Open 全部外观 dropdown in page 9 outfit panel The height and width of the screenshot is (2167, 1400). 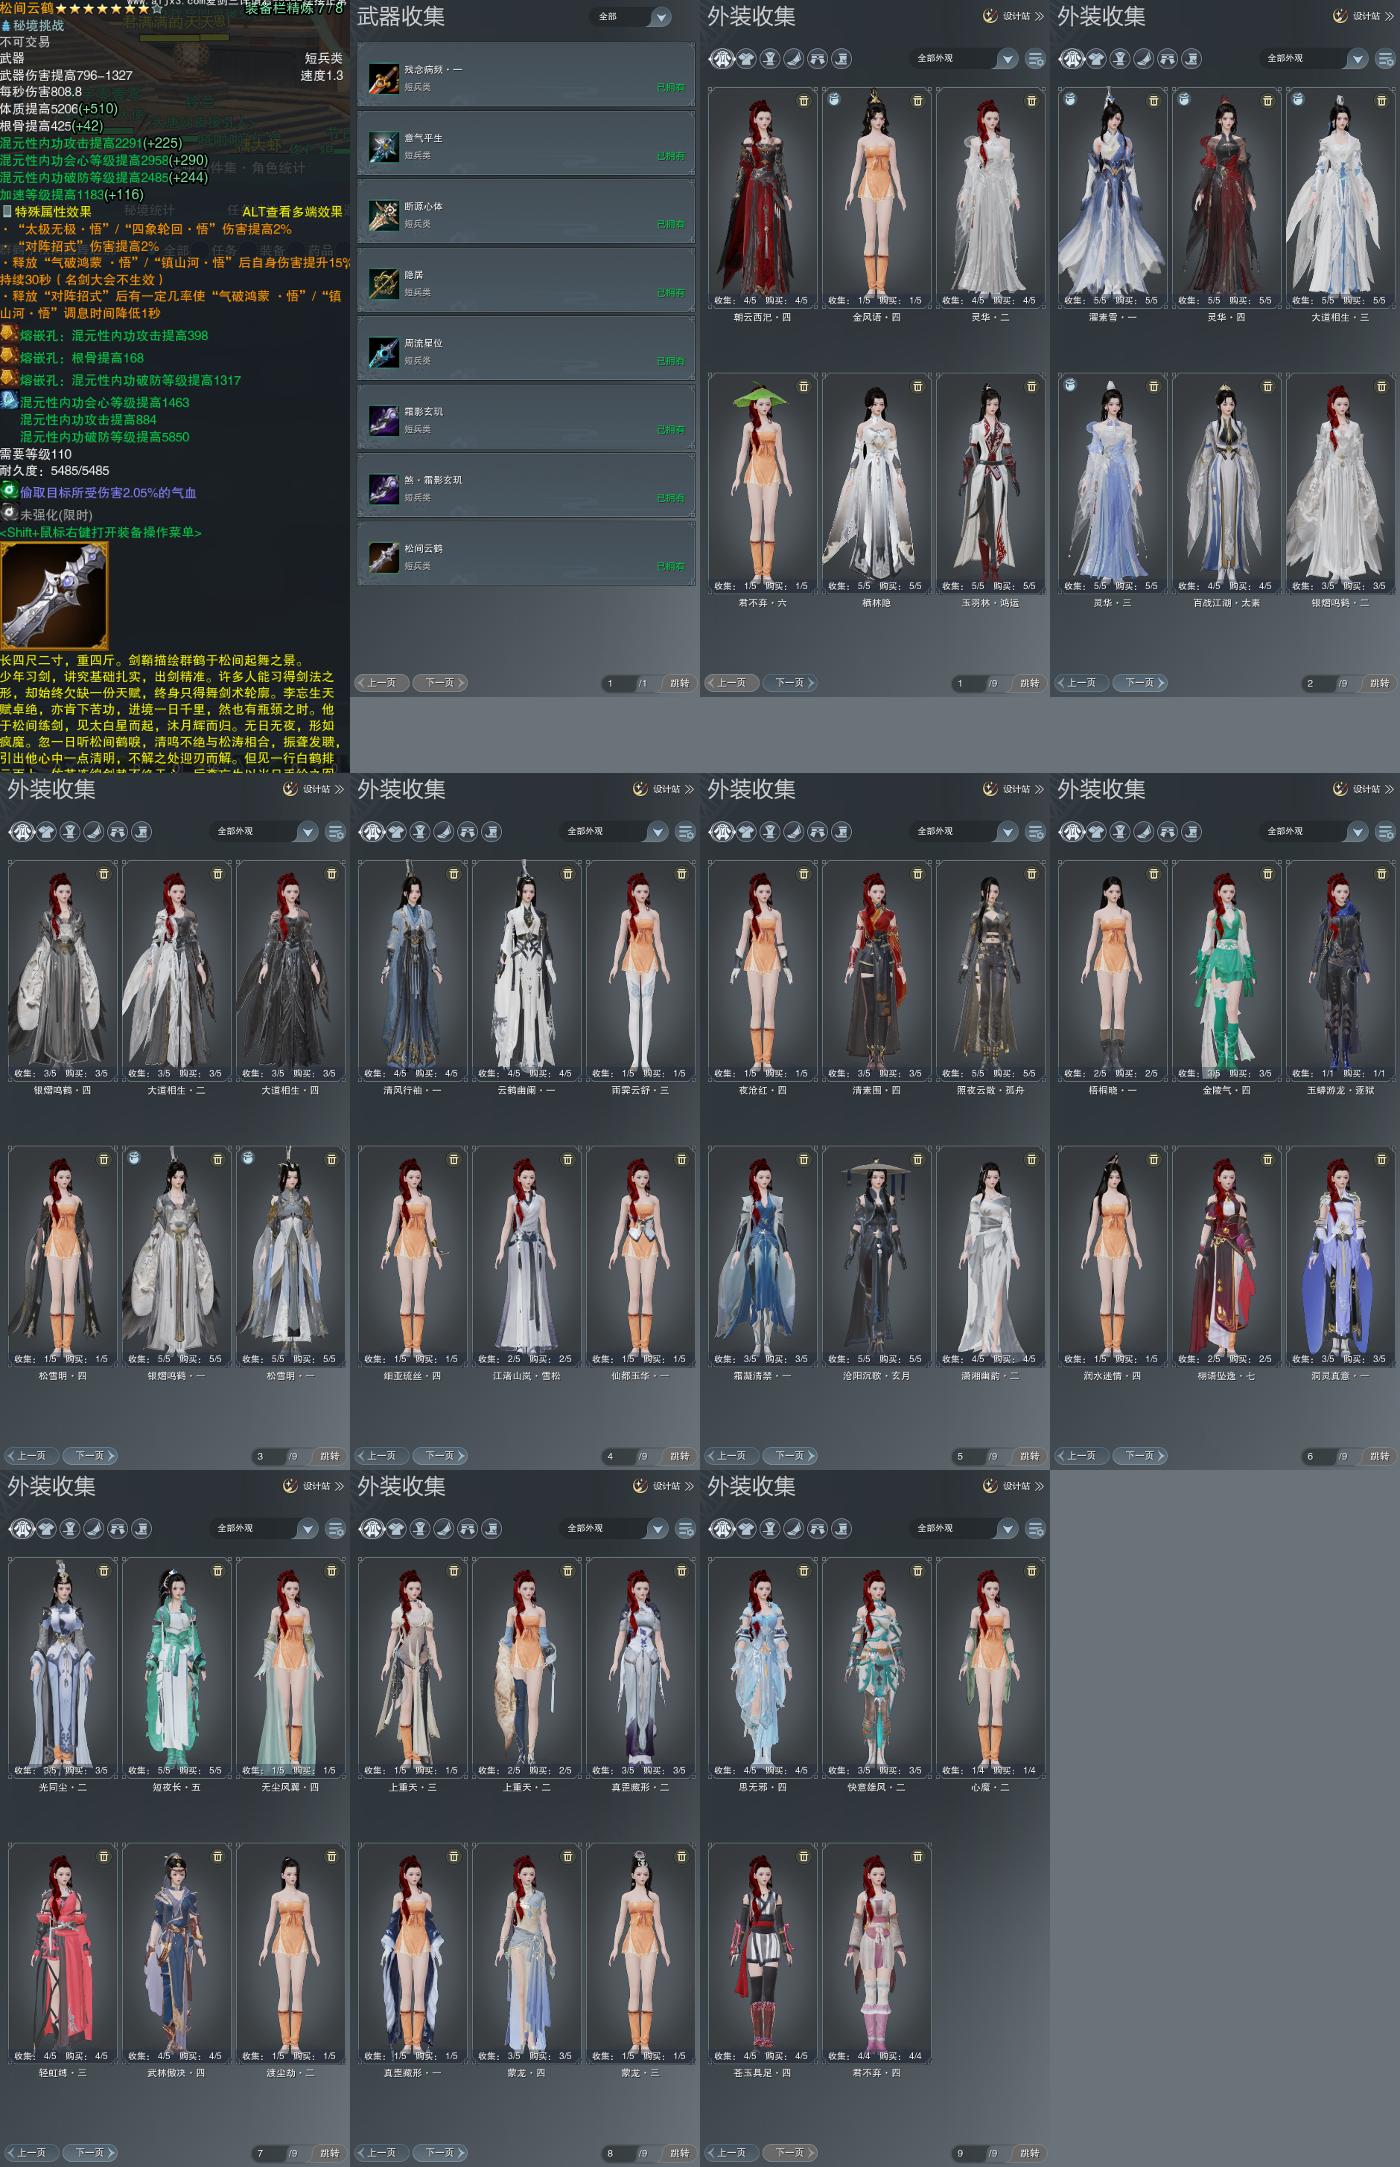(x=966, y=1529)
